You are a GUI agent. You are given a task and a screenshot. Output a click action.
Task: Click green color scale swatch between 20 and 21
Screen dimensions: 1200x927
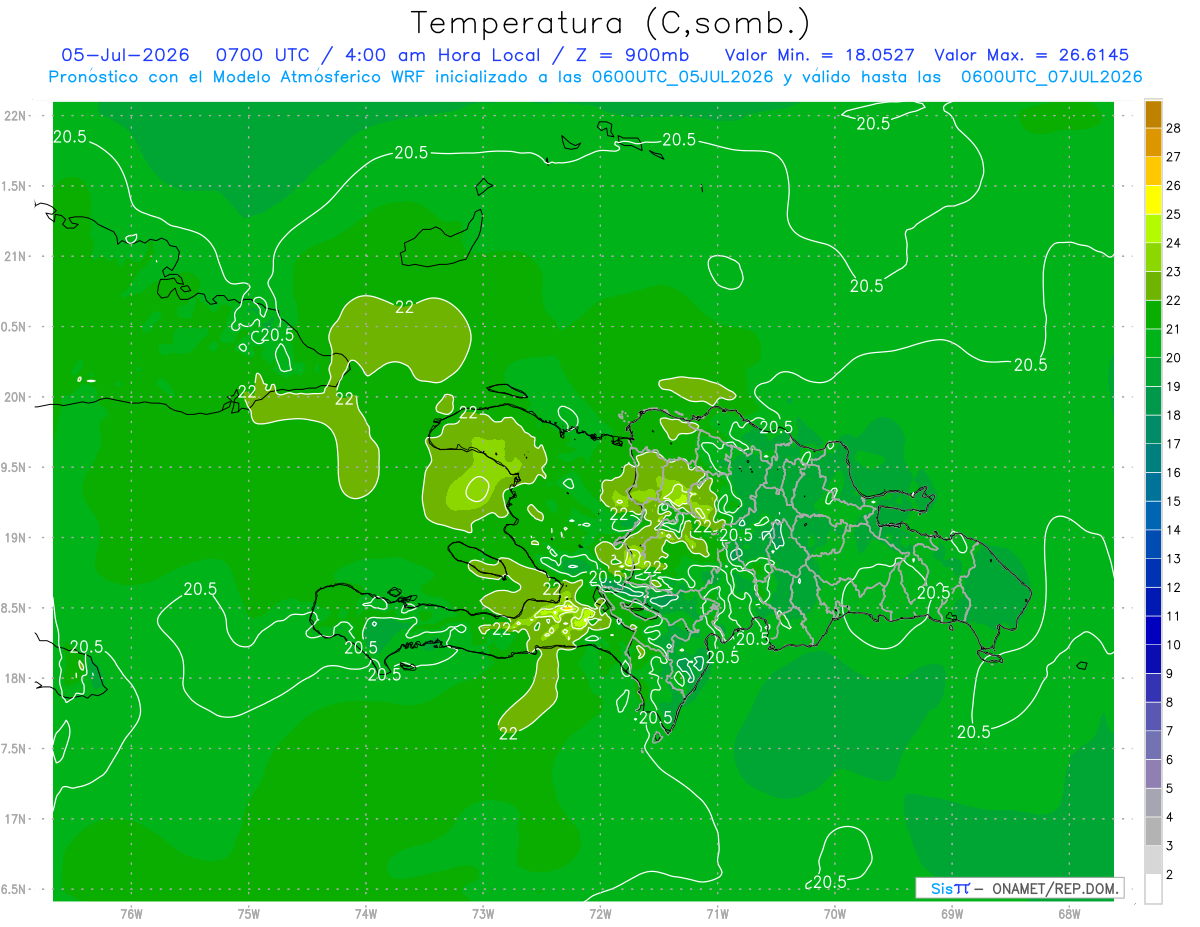click(x=1153, y=343)
